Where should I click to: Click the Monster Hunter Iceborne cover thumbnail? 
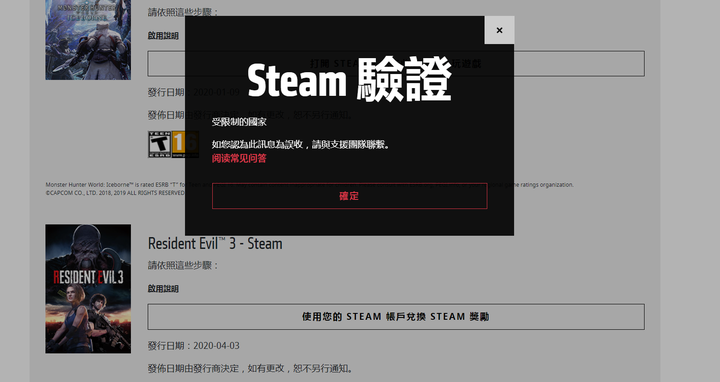88,39
